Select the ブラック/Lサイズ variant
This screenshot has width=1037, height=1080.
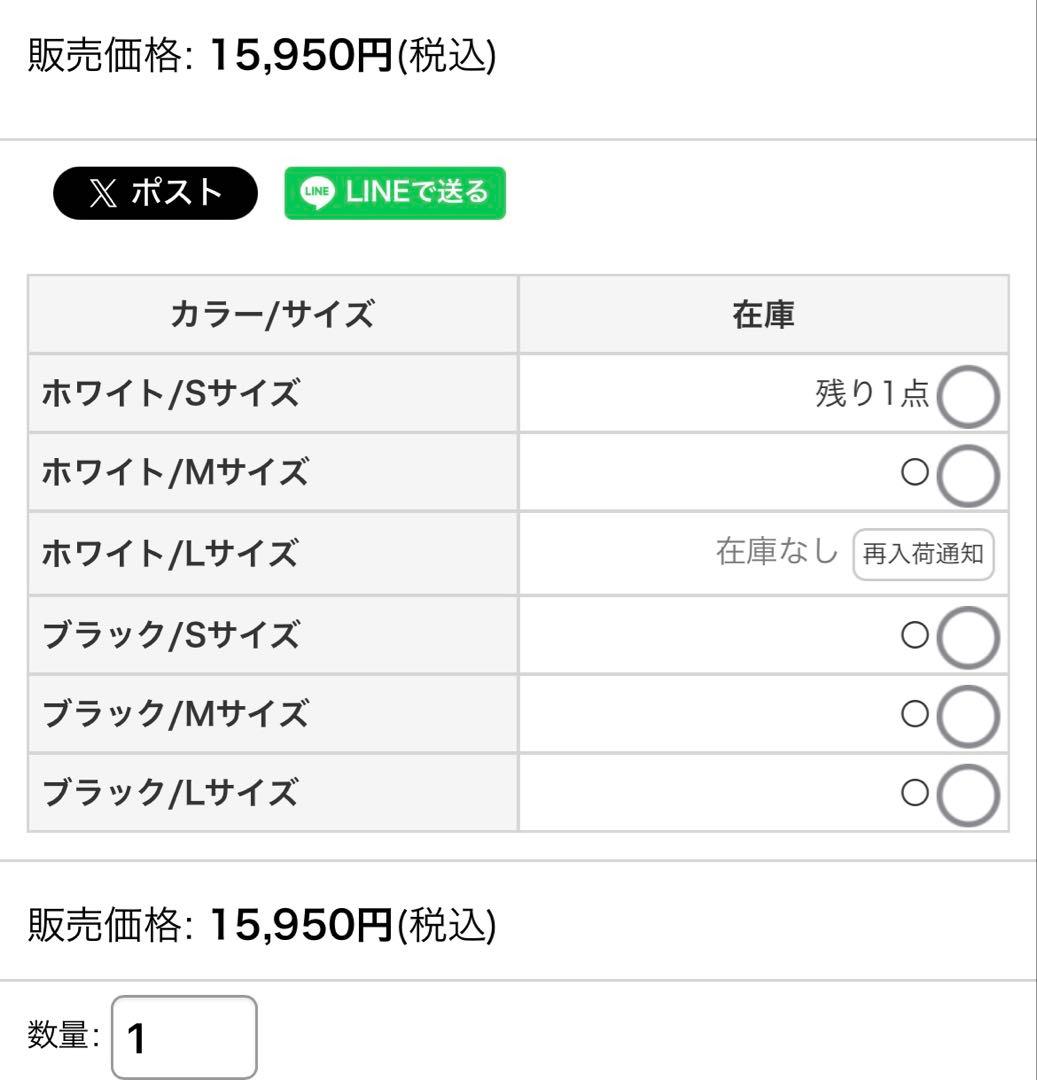968,793
